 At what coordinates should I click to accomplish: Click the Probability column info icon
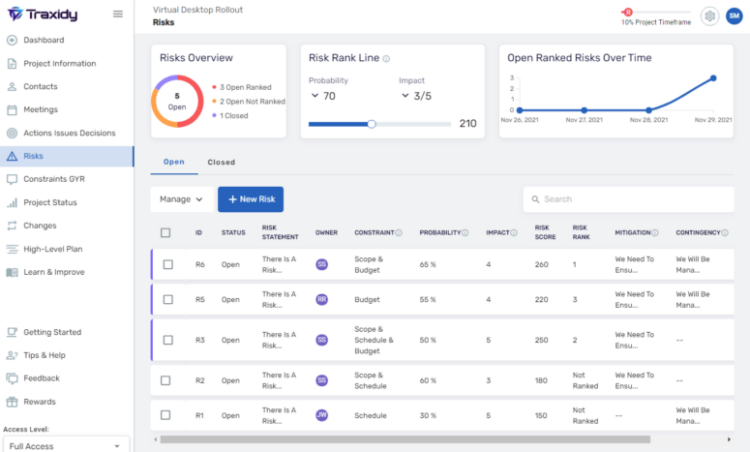[465, 233]
